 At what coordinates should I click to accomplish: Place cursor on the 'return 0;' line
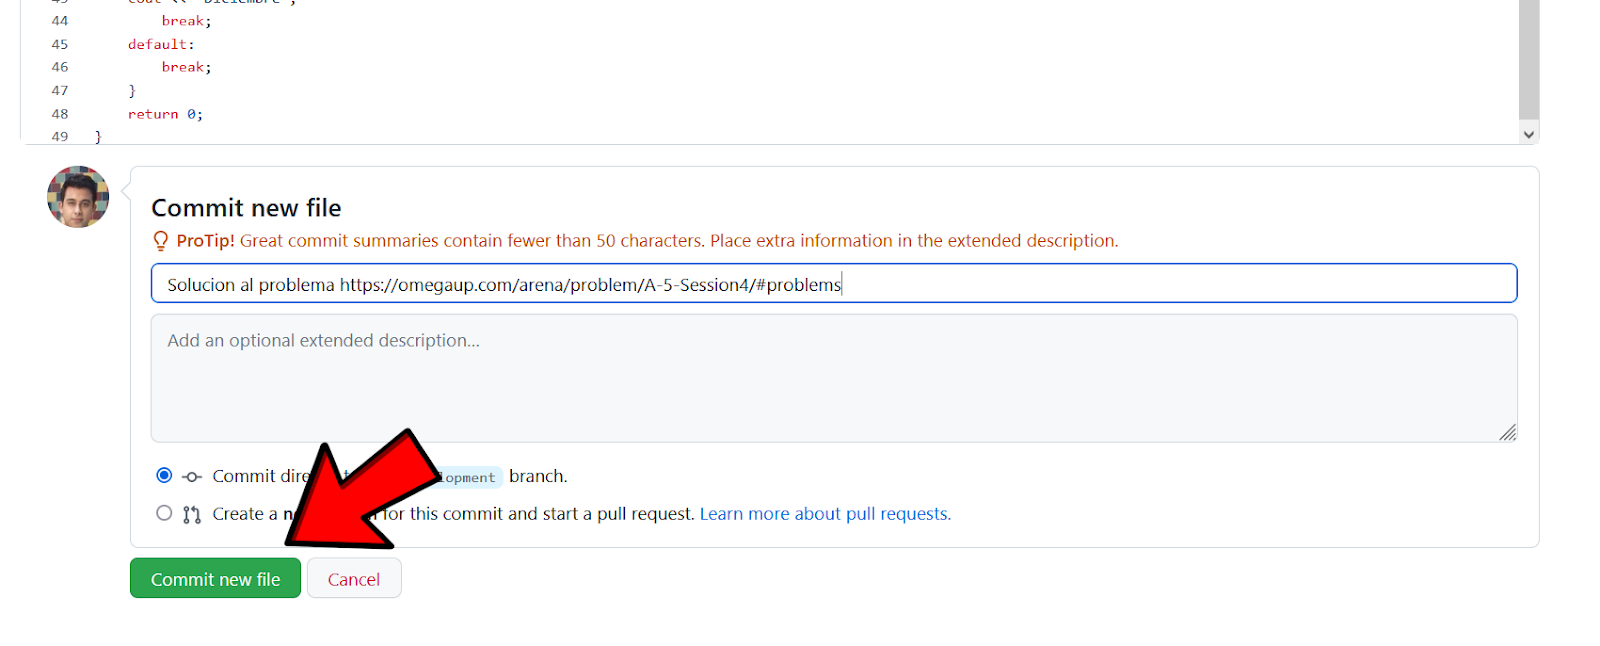tap(165, 114)
